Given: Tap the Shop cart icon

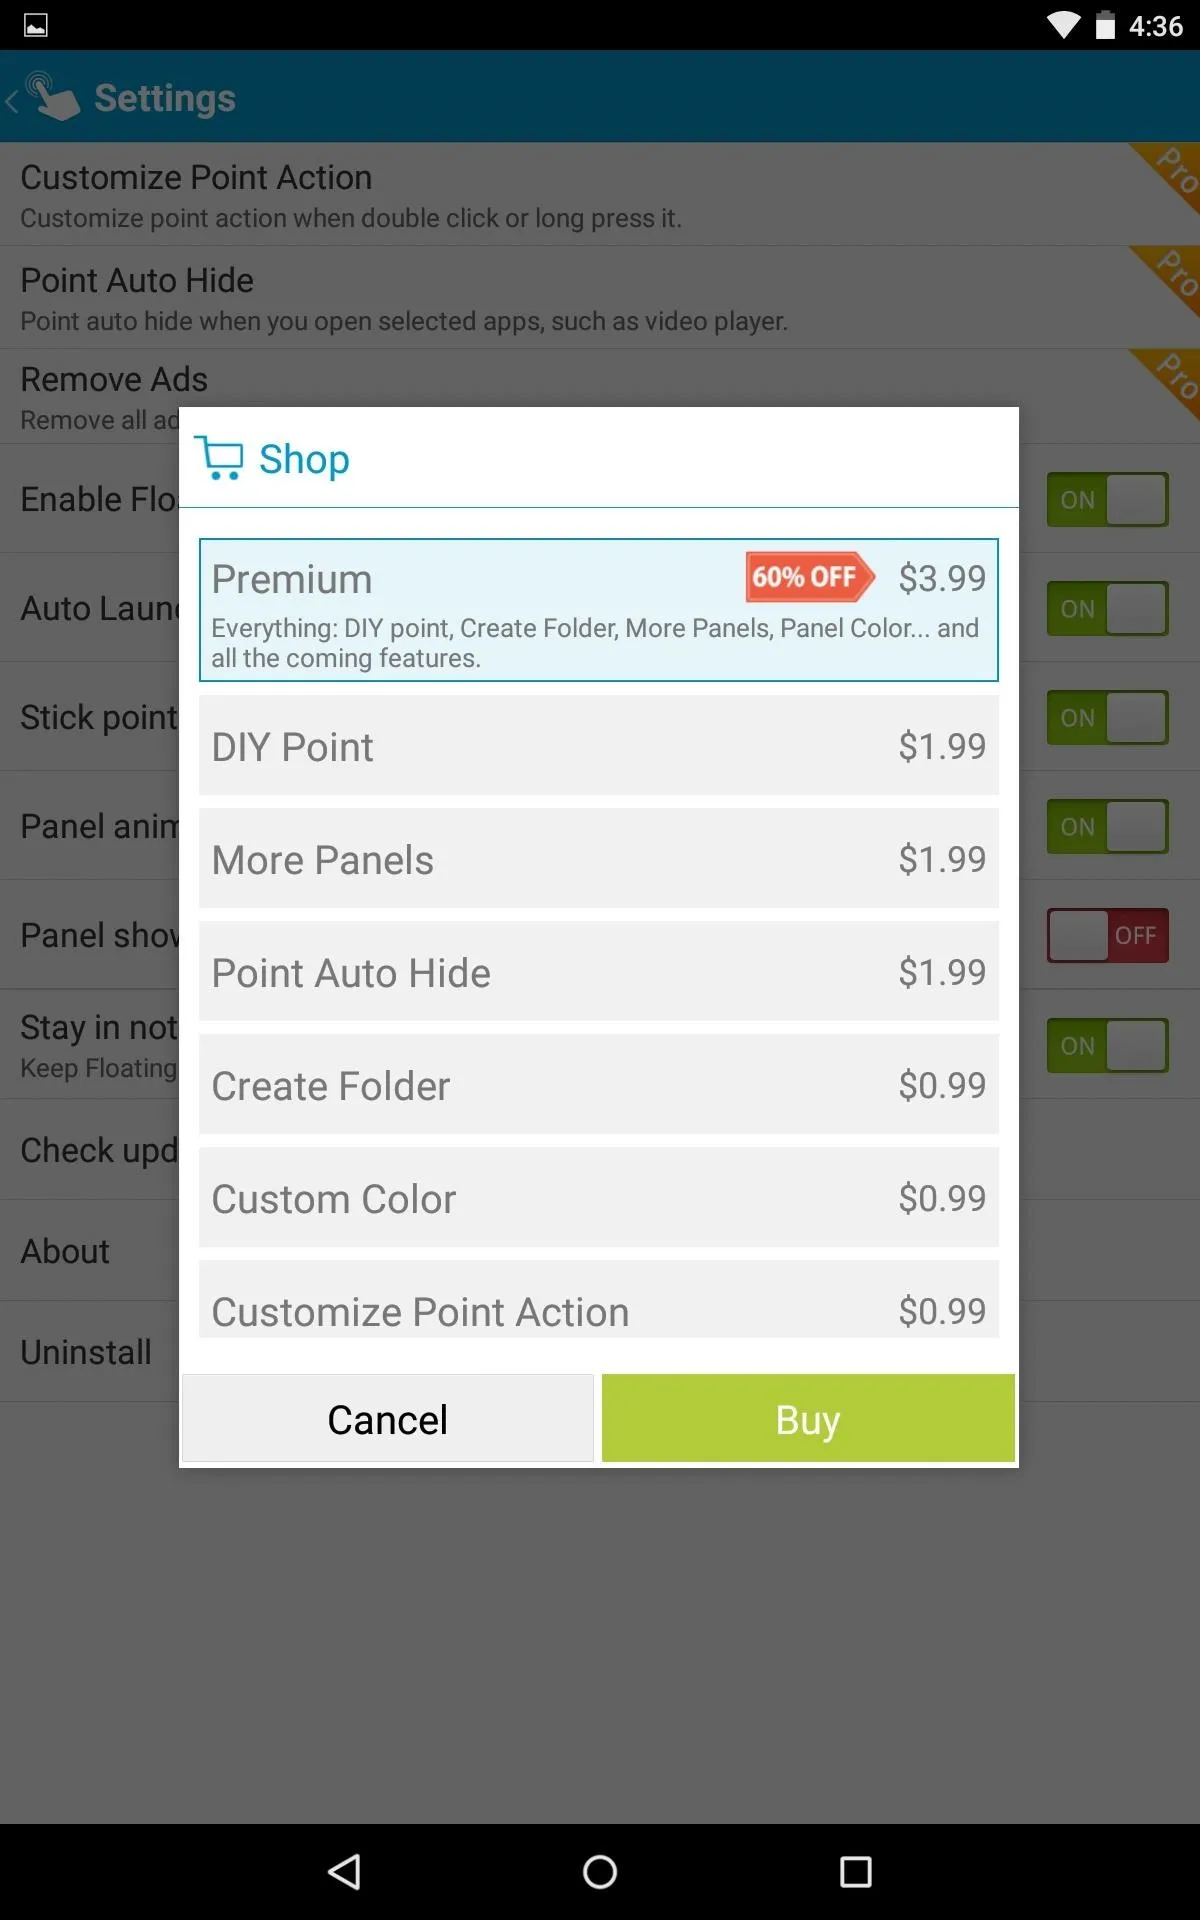Looking at the screenshot, I should click(x=219, y=458).
